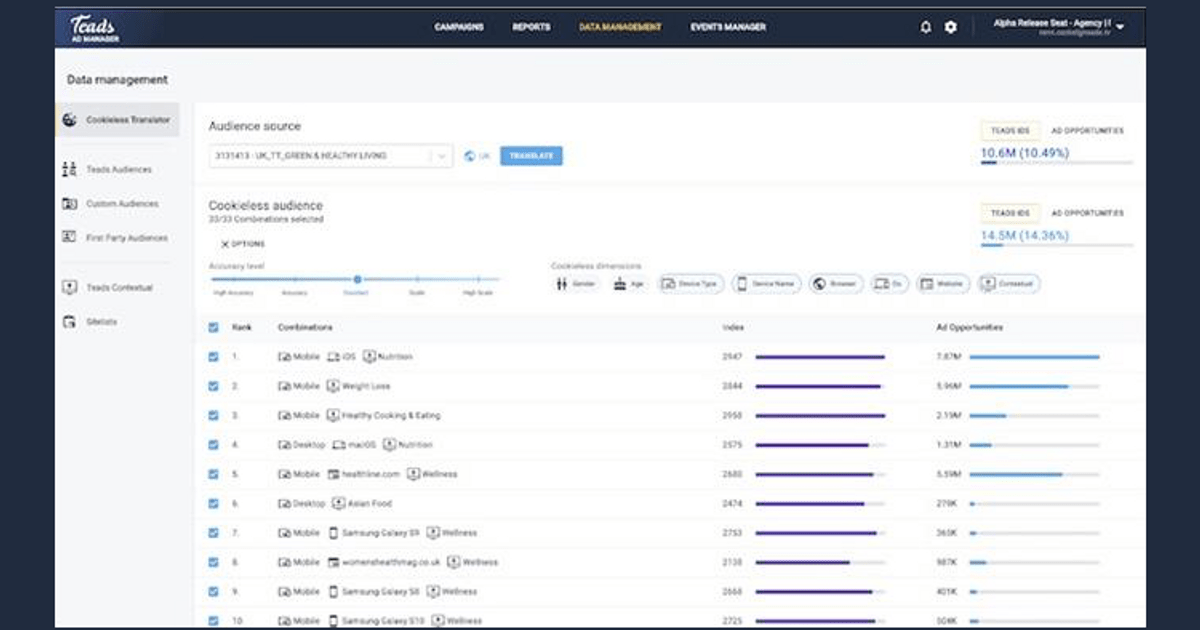
Task: Click the Translate button
Action: (x=531, y=156)
